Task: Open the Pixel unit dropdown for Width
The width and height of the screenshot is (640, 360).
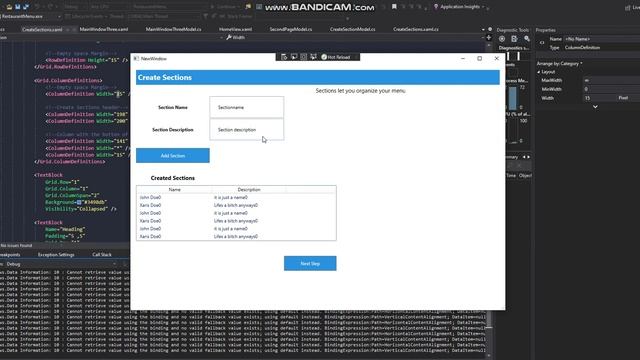Action: coord(628,98)
